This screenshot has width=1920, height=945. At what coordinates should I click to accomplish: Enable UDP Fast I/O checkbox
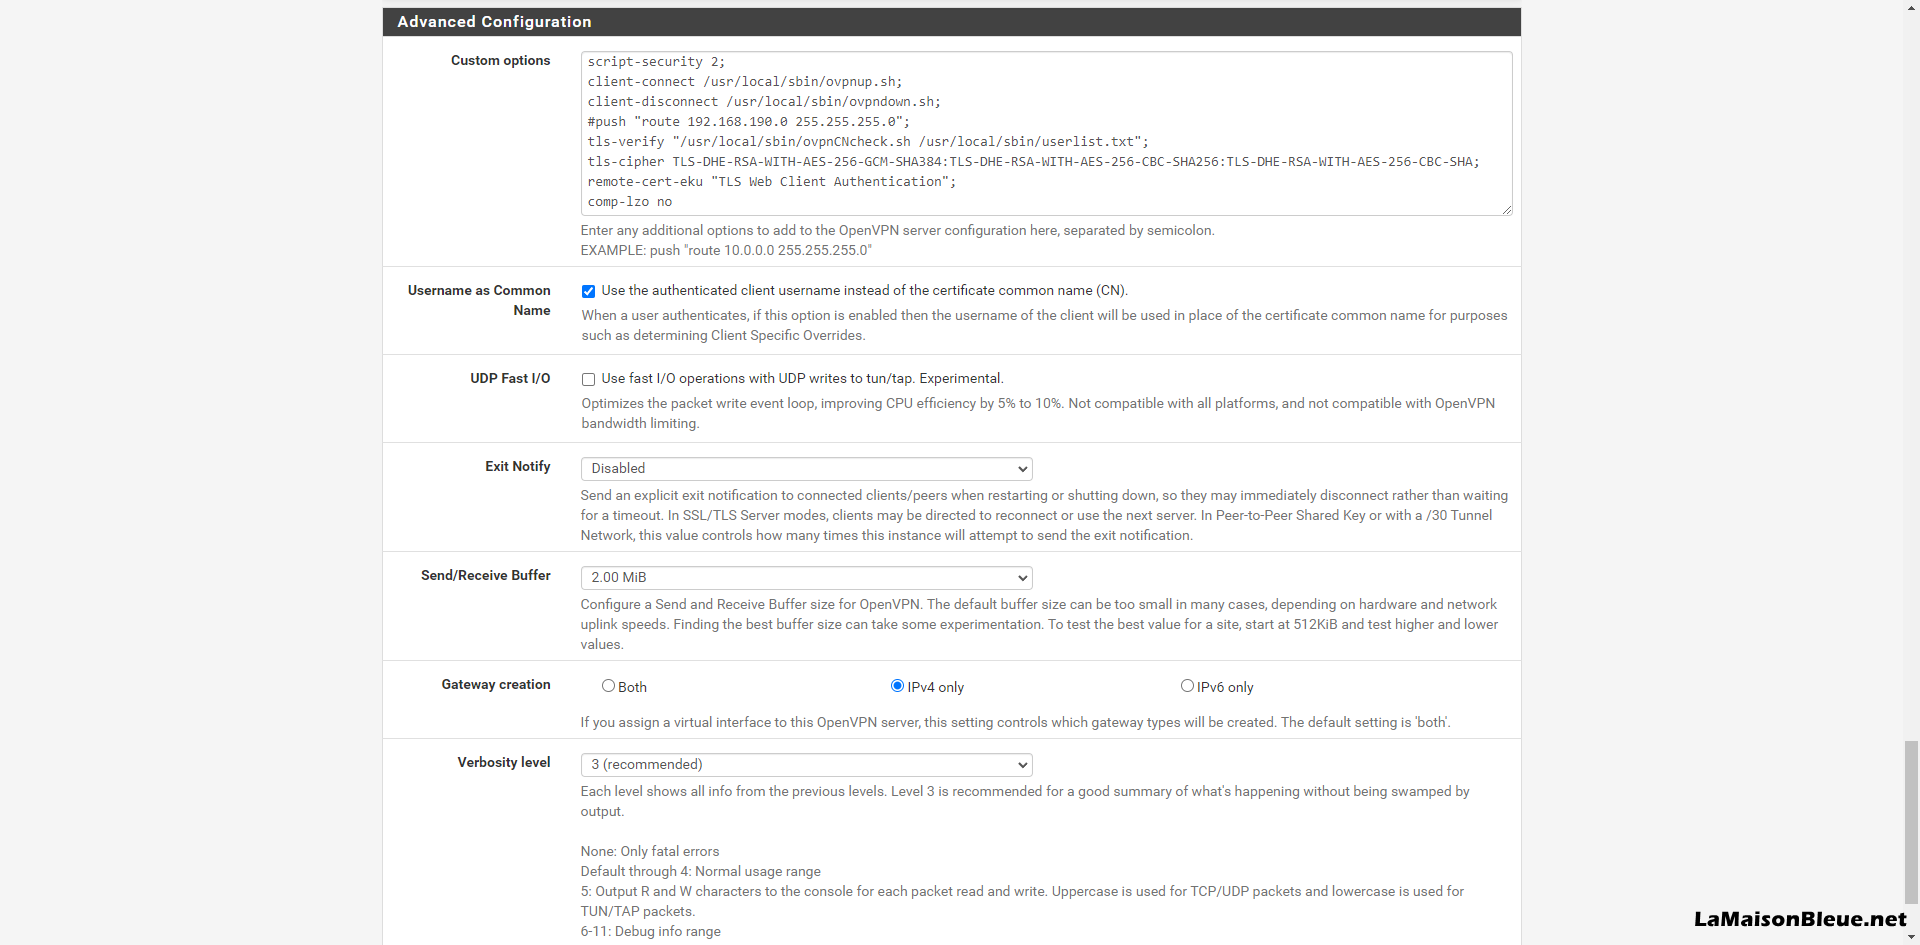coord(588,379)
